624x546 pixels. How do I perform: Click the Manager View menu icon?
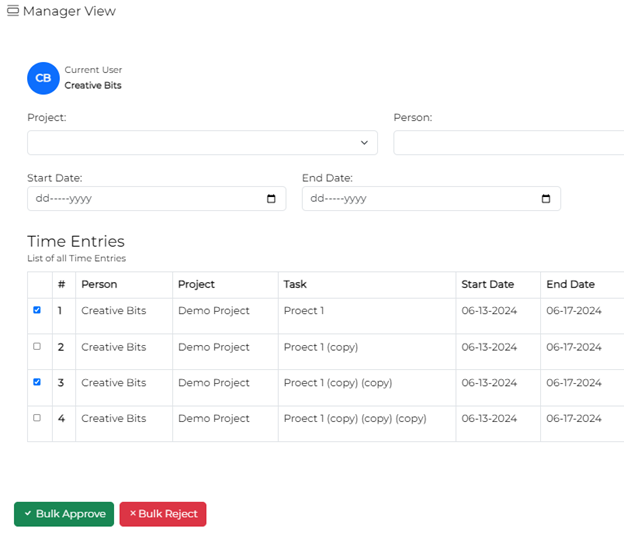(13, 11)
